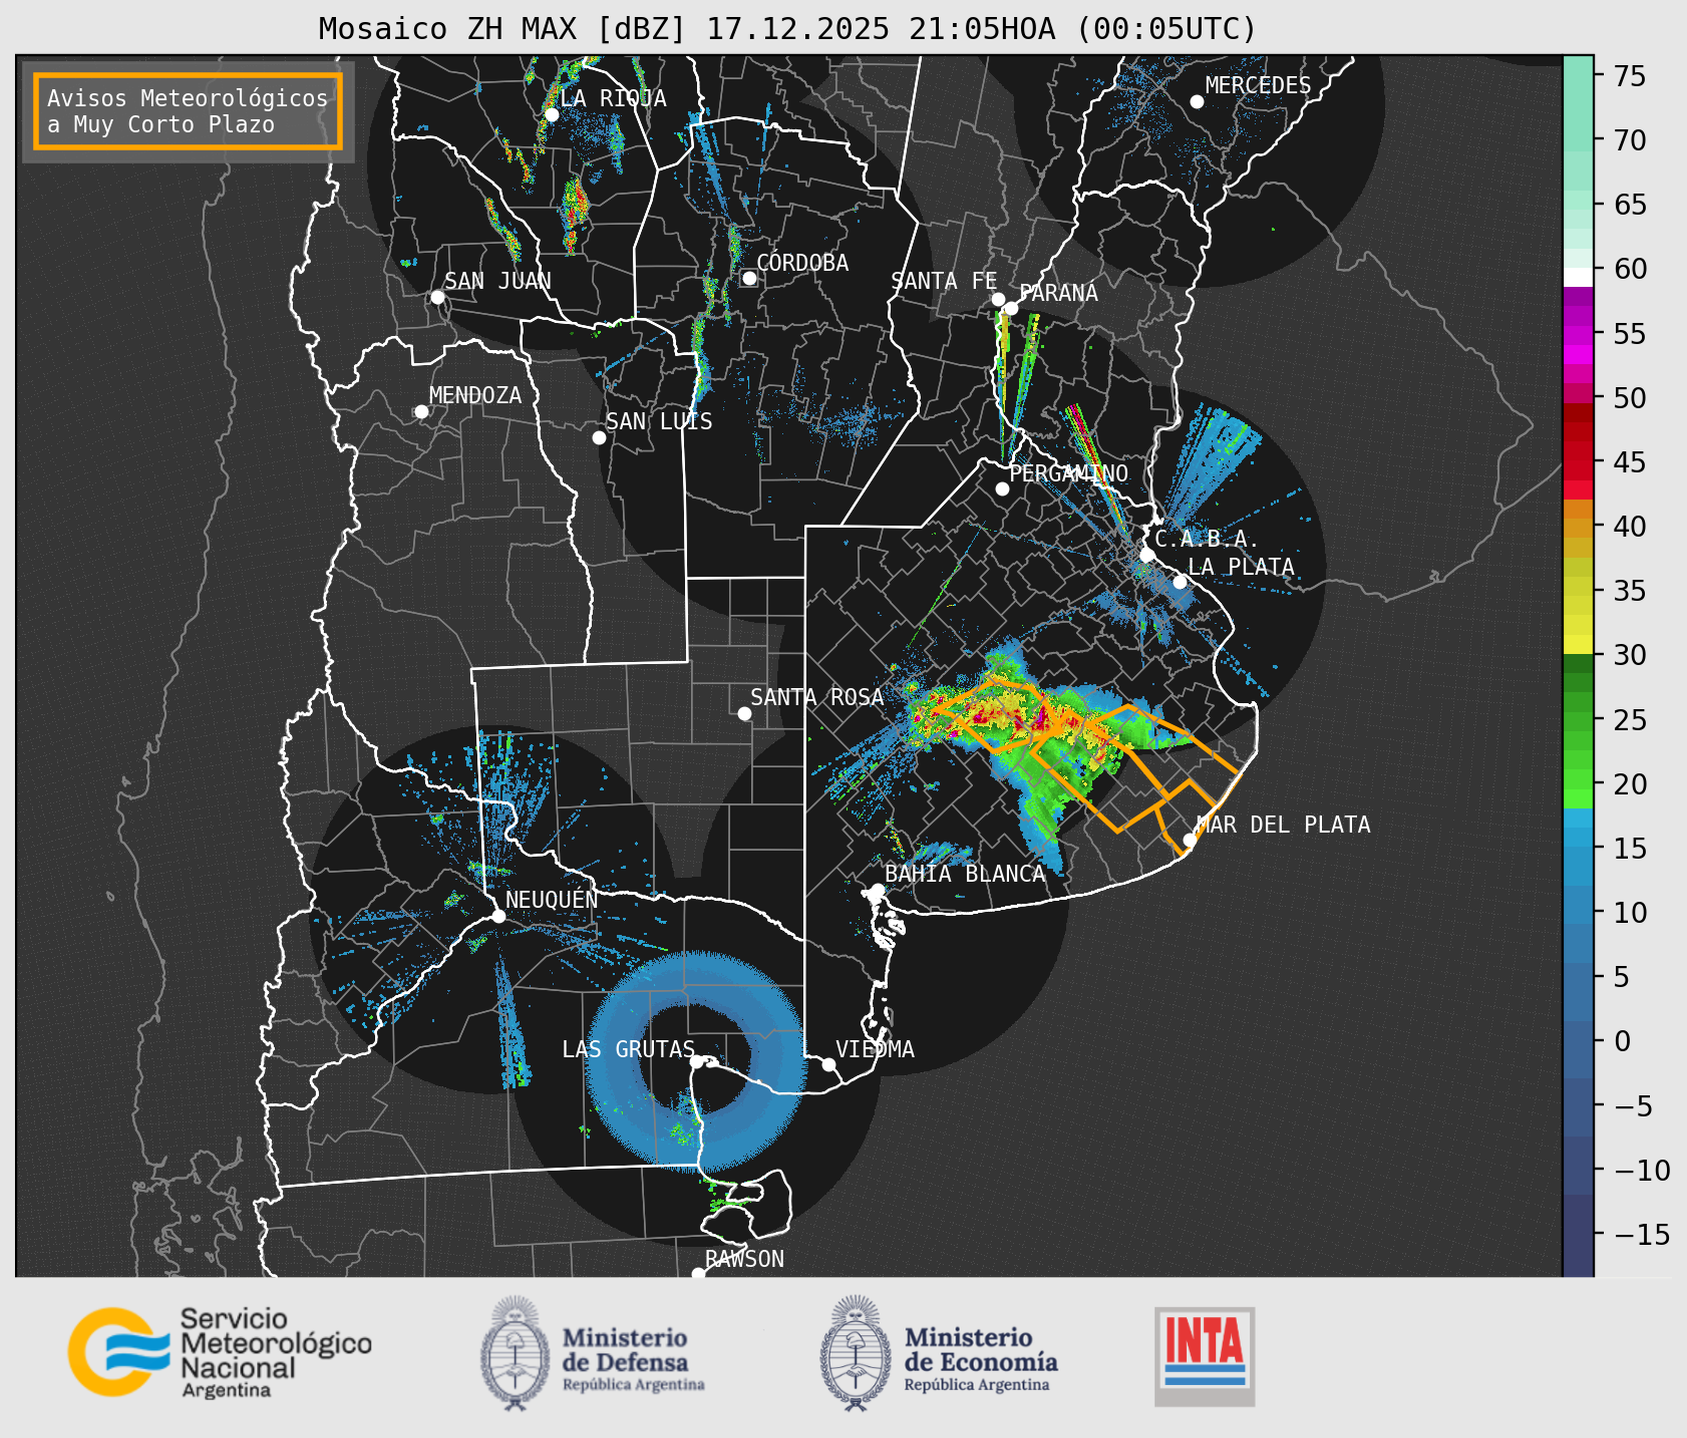The height and width of the screenshot is (1438, 1687).
Task: Click the 0 colorbar tick label
Action: 1622,1041
